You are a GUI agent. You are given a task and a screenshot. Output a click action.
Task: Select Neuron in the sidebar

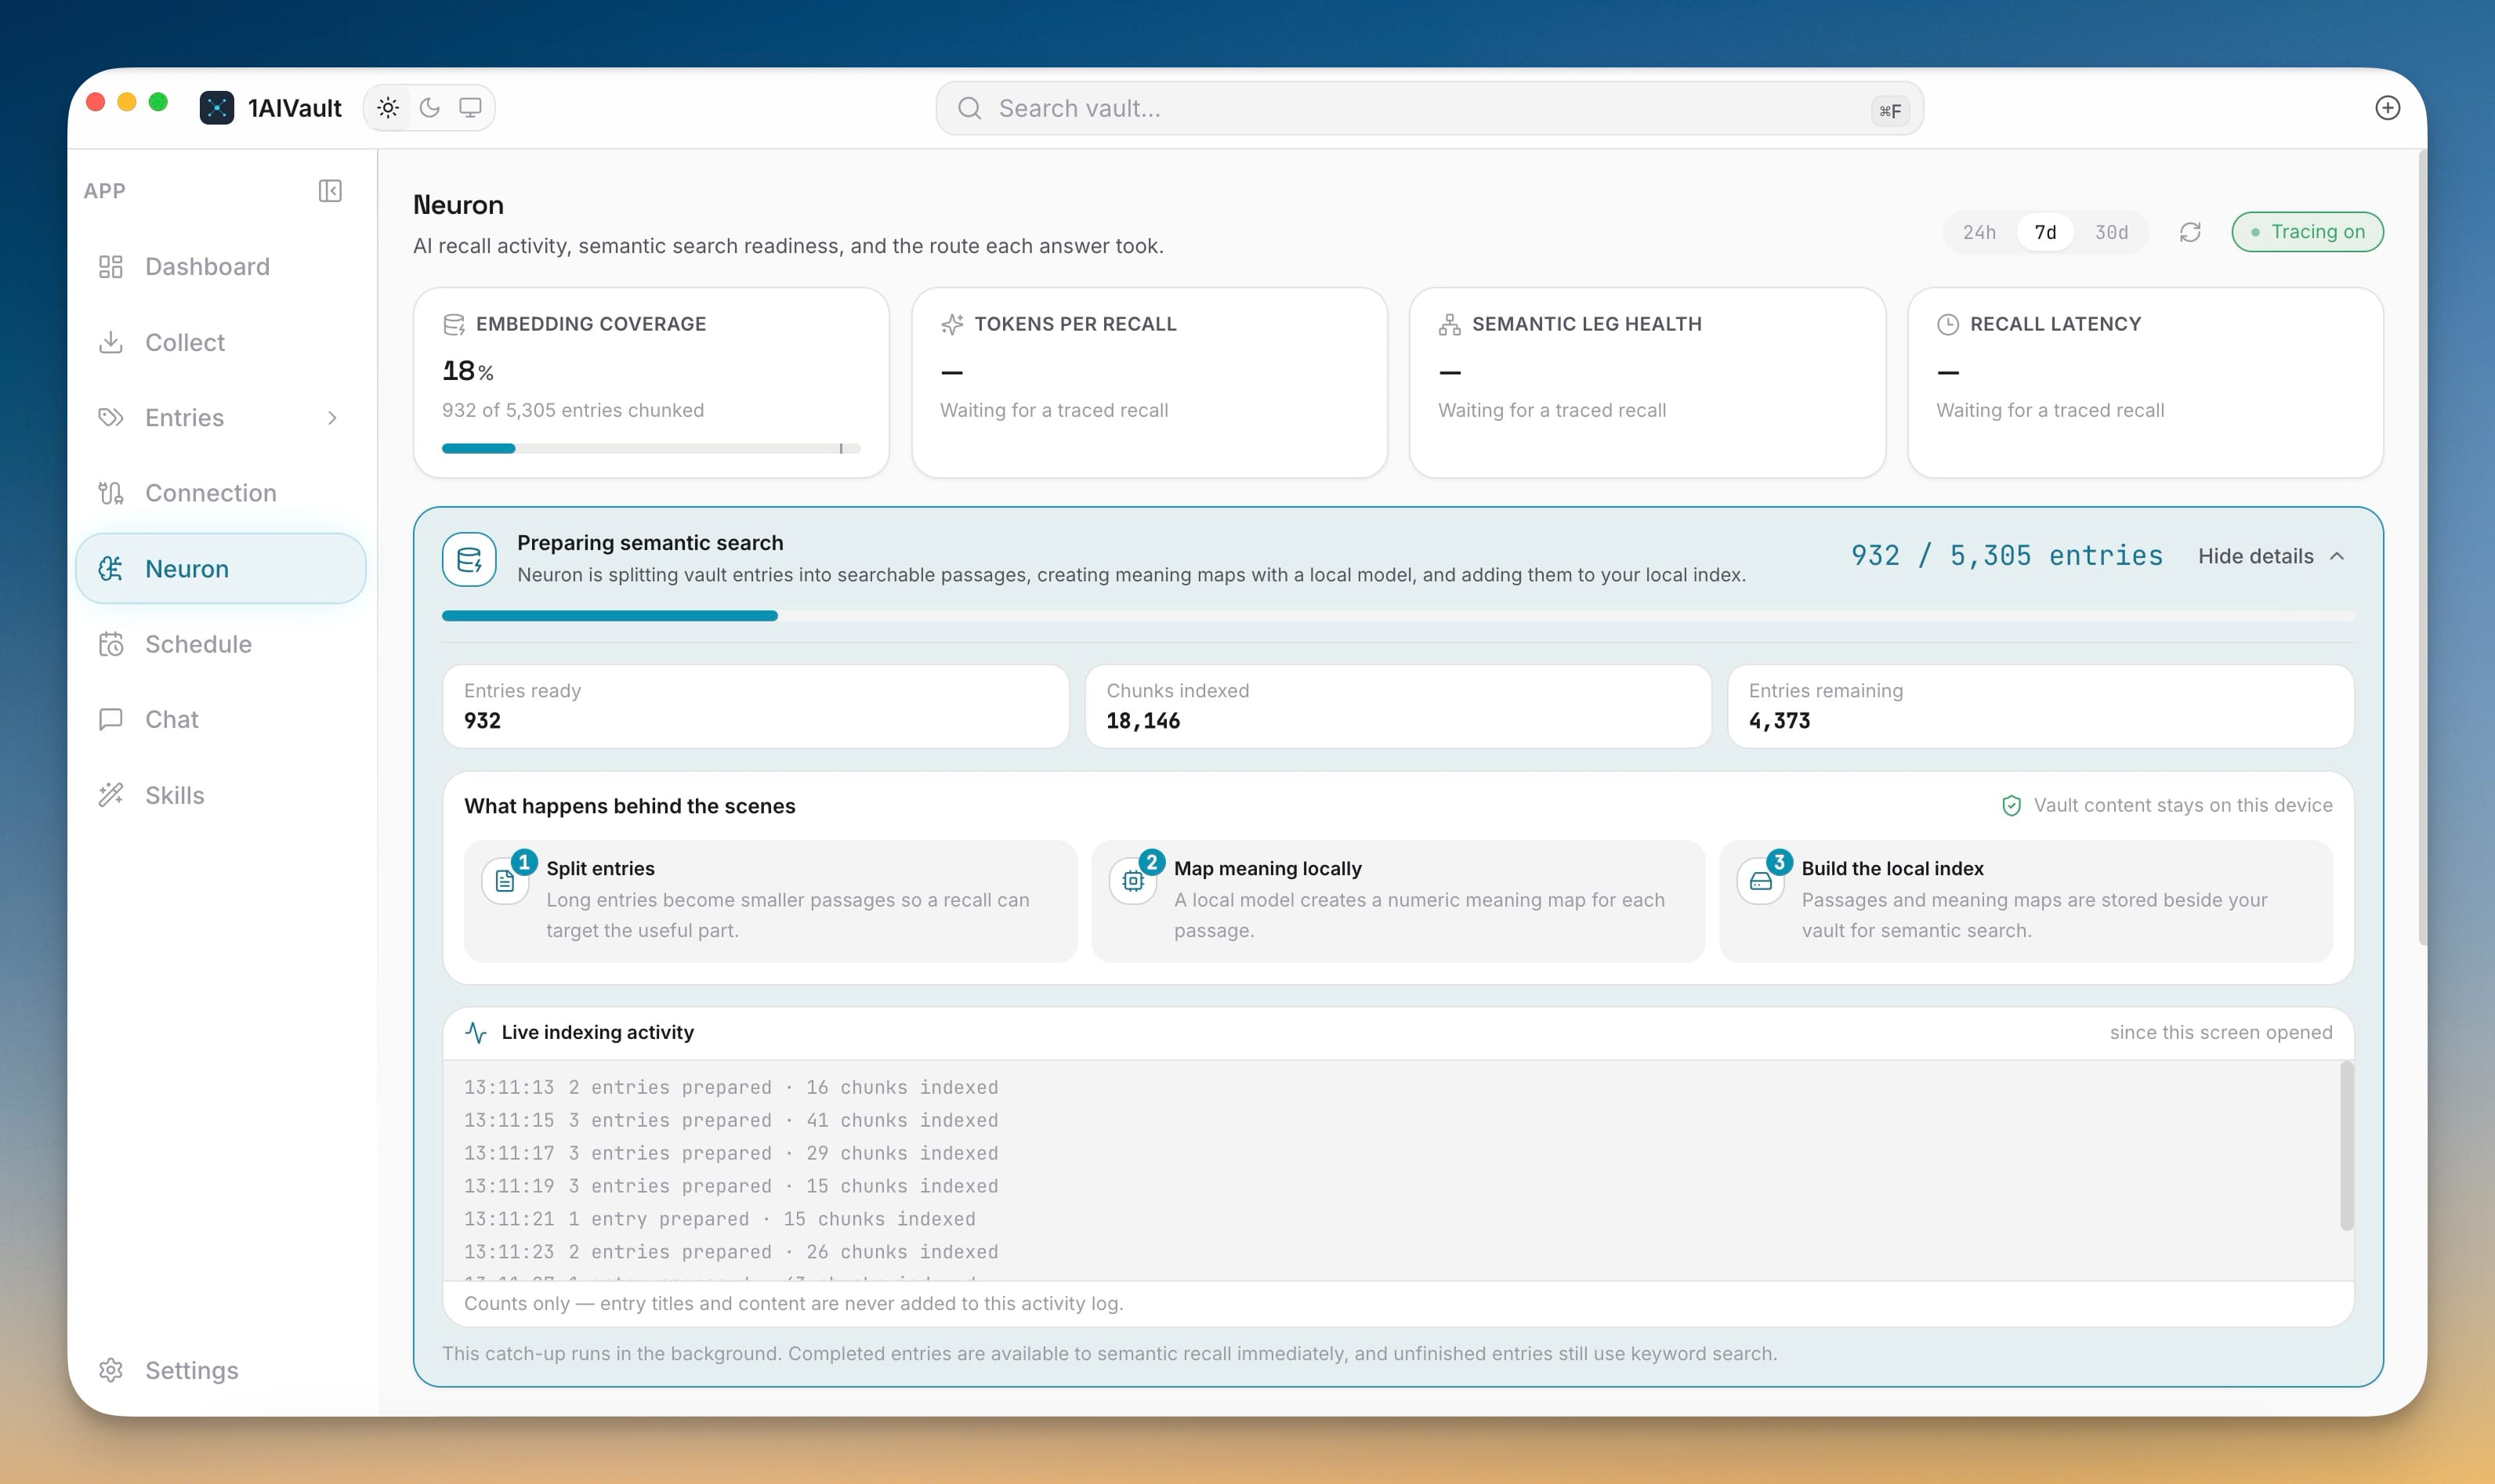click(x=221, y=568)
